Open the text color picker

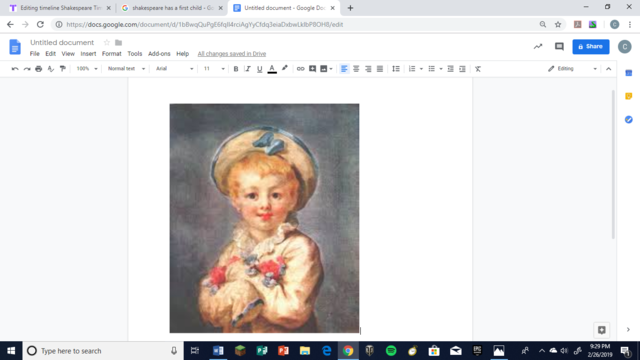point(272,69)
